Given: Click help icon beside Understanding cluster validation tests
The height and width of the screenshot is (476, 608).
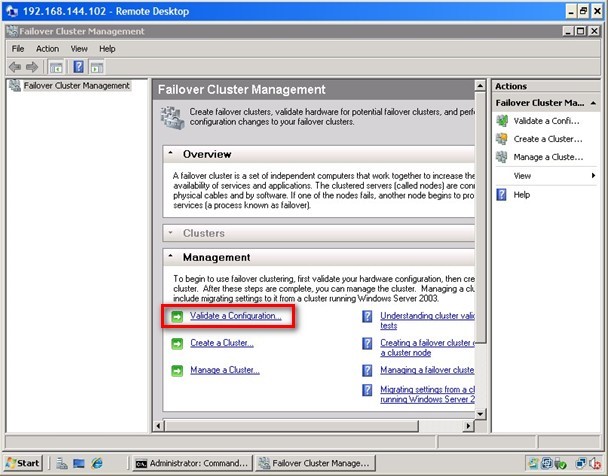Looking at the screenshot, I should (x=367, y=317).
